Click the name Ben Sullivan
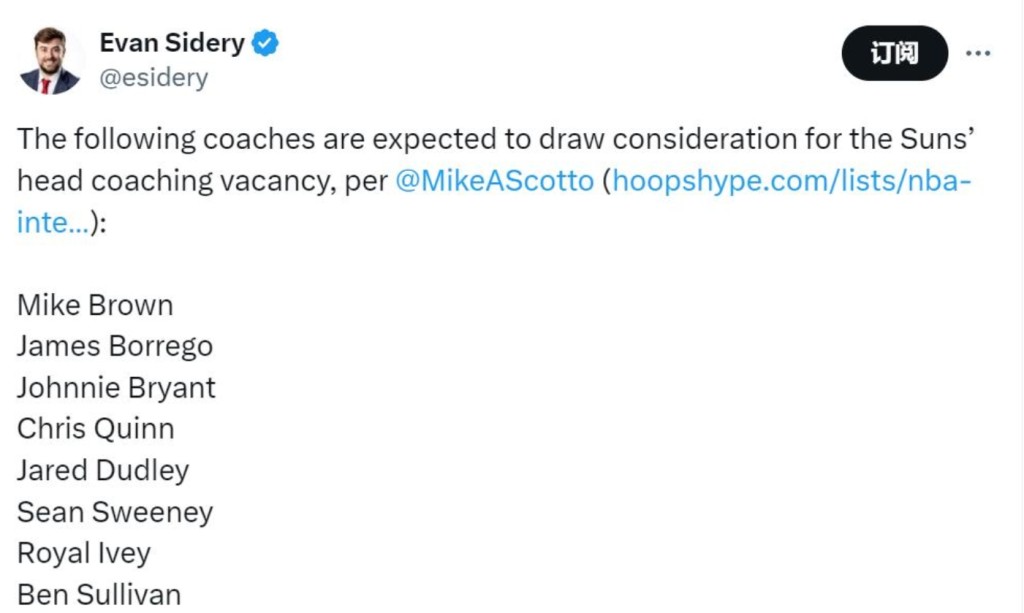This screenshot has width=1024, height=613. (99, 594)
